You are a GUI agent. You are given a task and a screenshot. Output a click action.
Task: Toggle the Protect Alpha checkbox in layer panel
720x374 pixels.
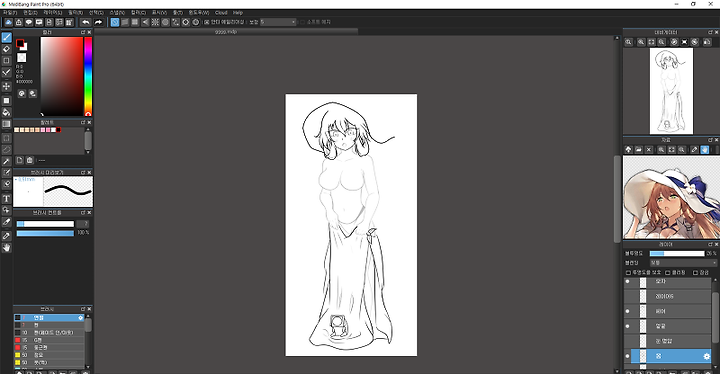tap(628, 273)
